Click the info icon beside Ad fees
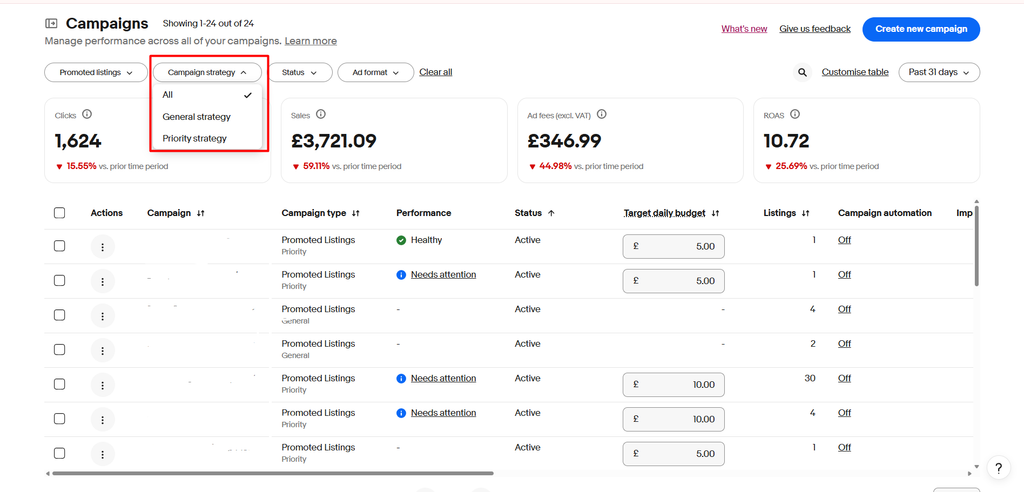The image size is (1024, 492). (x=601, y=114)
